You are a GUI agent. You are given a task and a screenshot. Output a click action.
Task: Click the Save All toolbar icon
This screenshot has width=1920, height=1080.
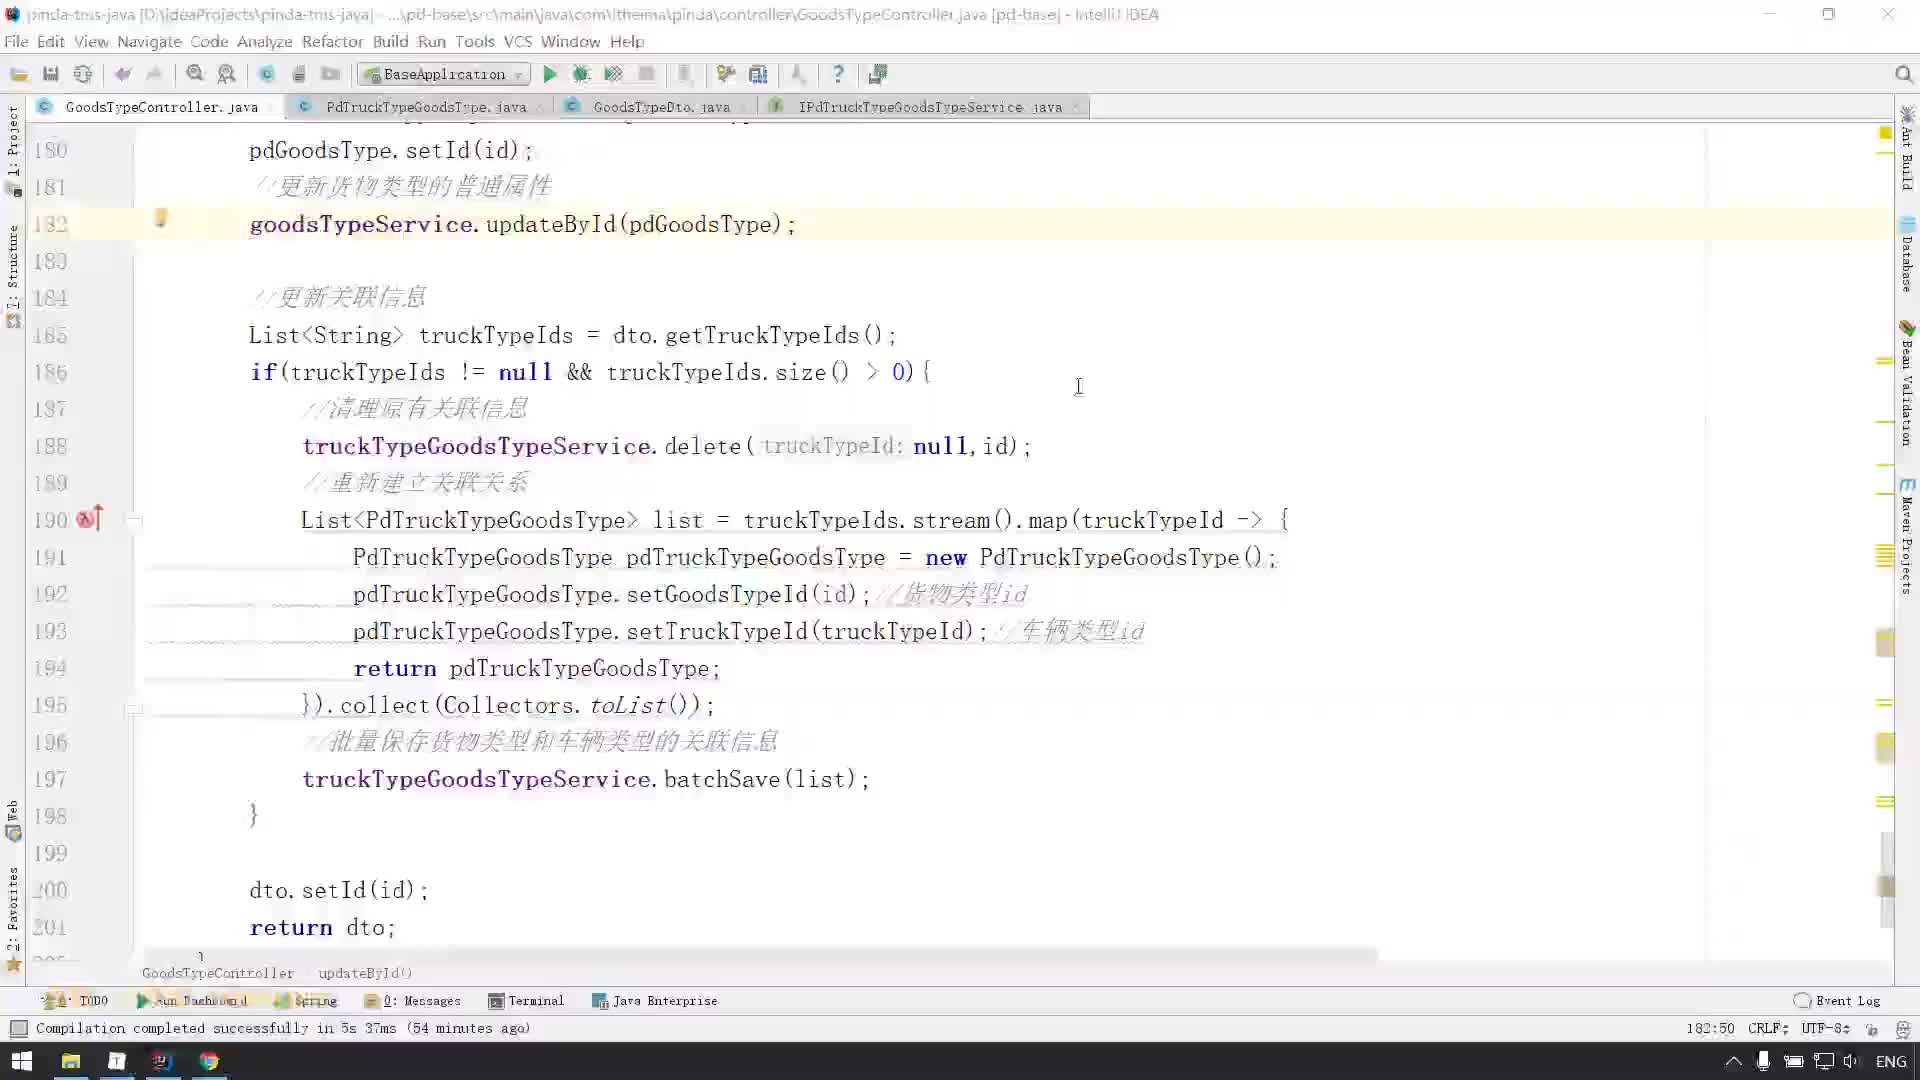[x=51, y=74]
